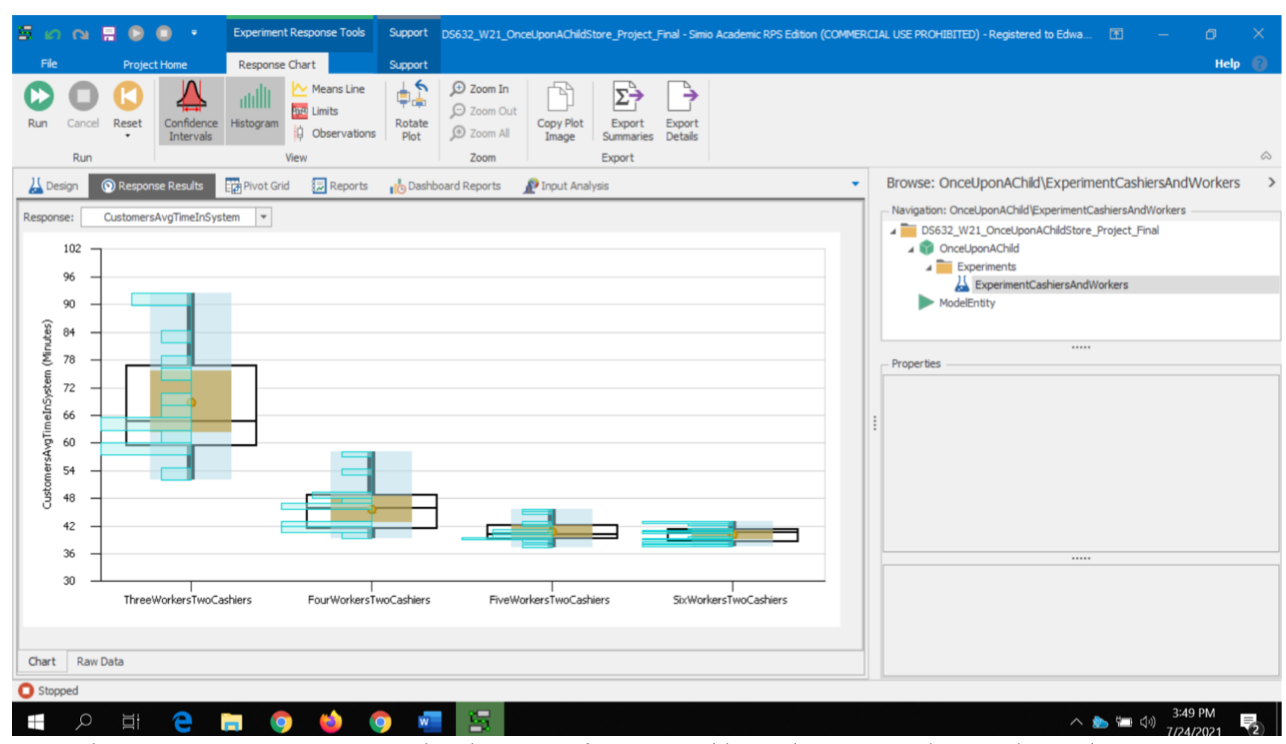Zoom In on the chart
Viewport: 1286px width, 744px height.
tap(480, 89)
